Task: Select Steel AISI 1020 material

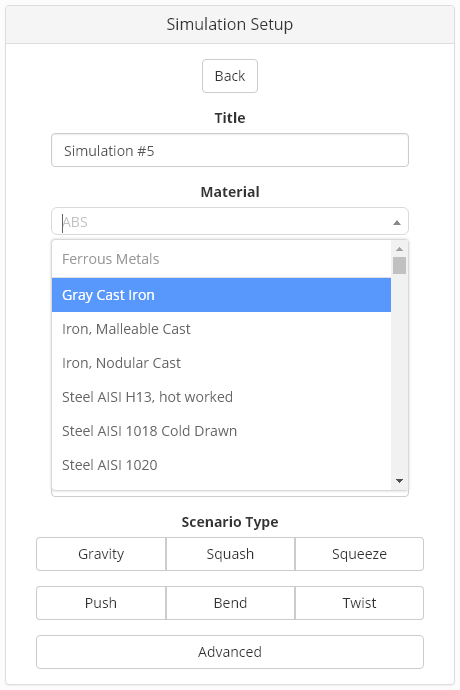Action: click(x=221, y=465)
